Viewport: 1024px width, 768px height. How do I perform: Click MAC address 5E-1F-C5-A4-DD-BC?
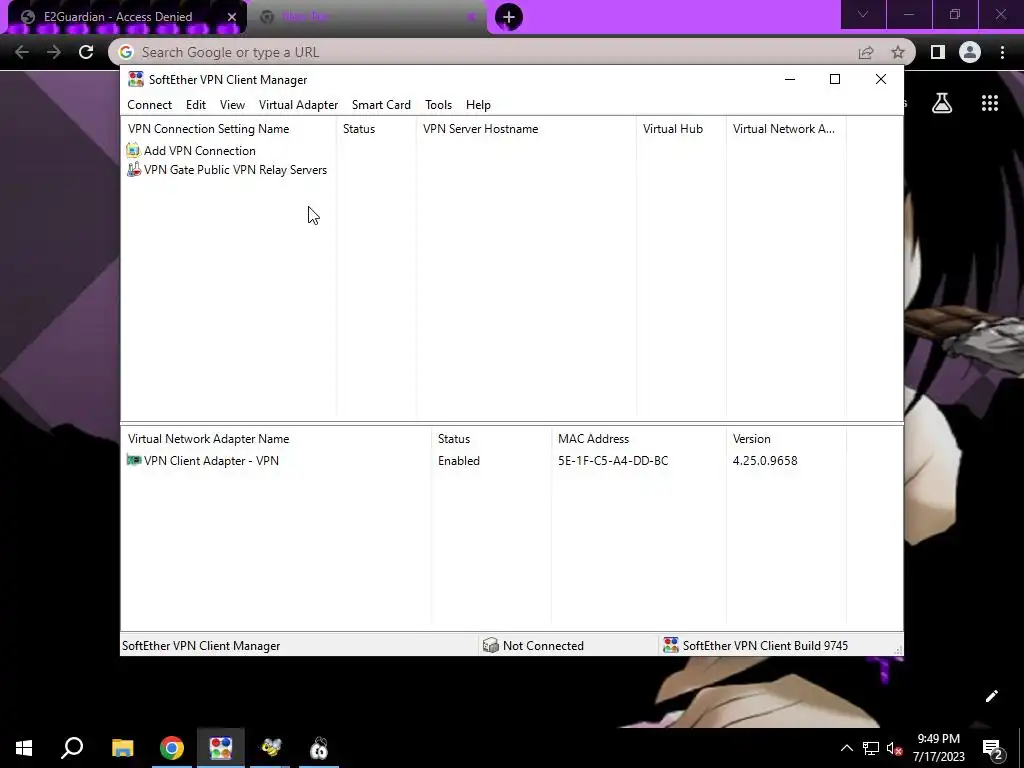[x=613, y=460]
